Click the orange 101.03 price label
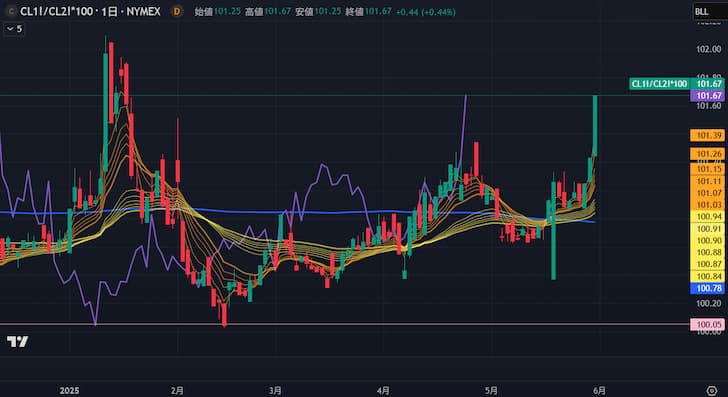Screen dimensions: 728x397 [708, 204]
